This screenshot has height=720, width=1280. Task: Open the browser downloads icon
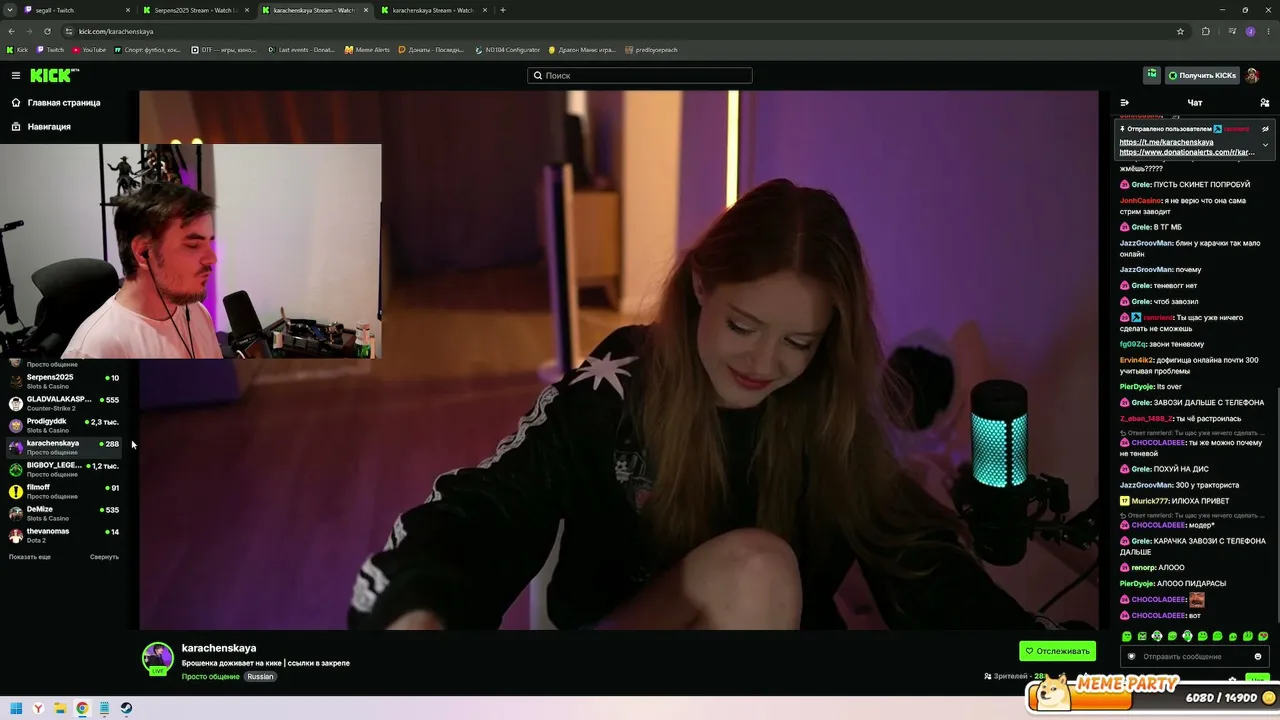(x=1231, y=31)
